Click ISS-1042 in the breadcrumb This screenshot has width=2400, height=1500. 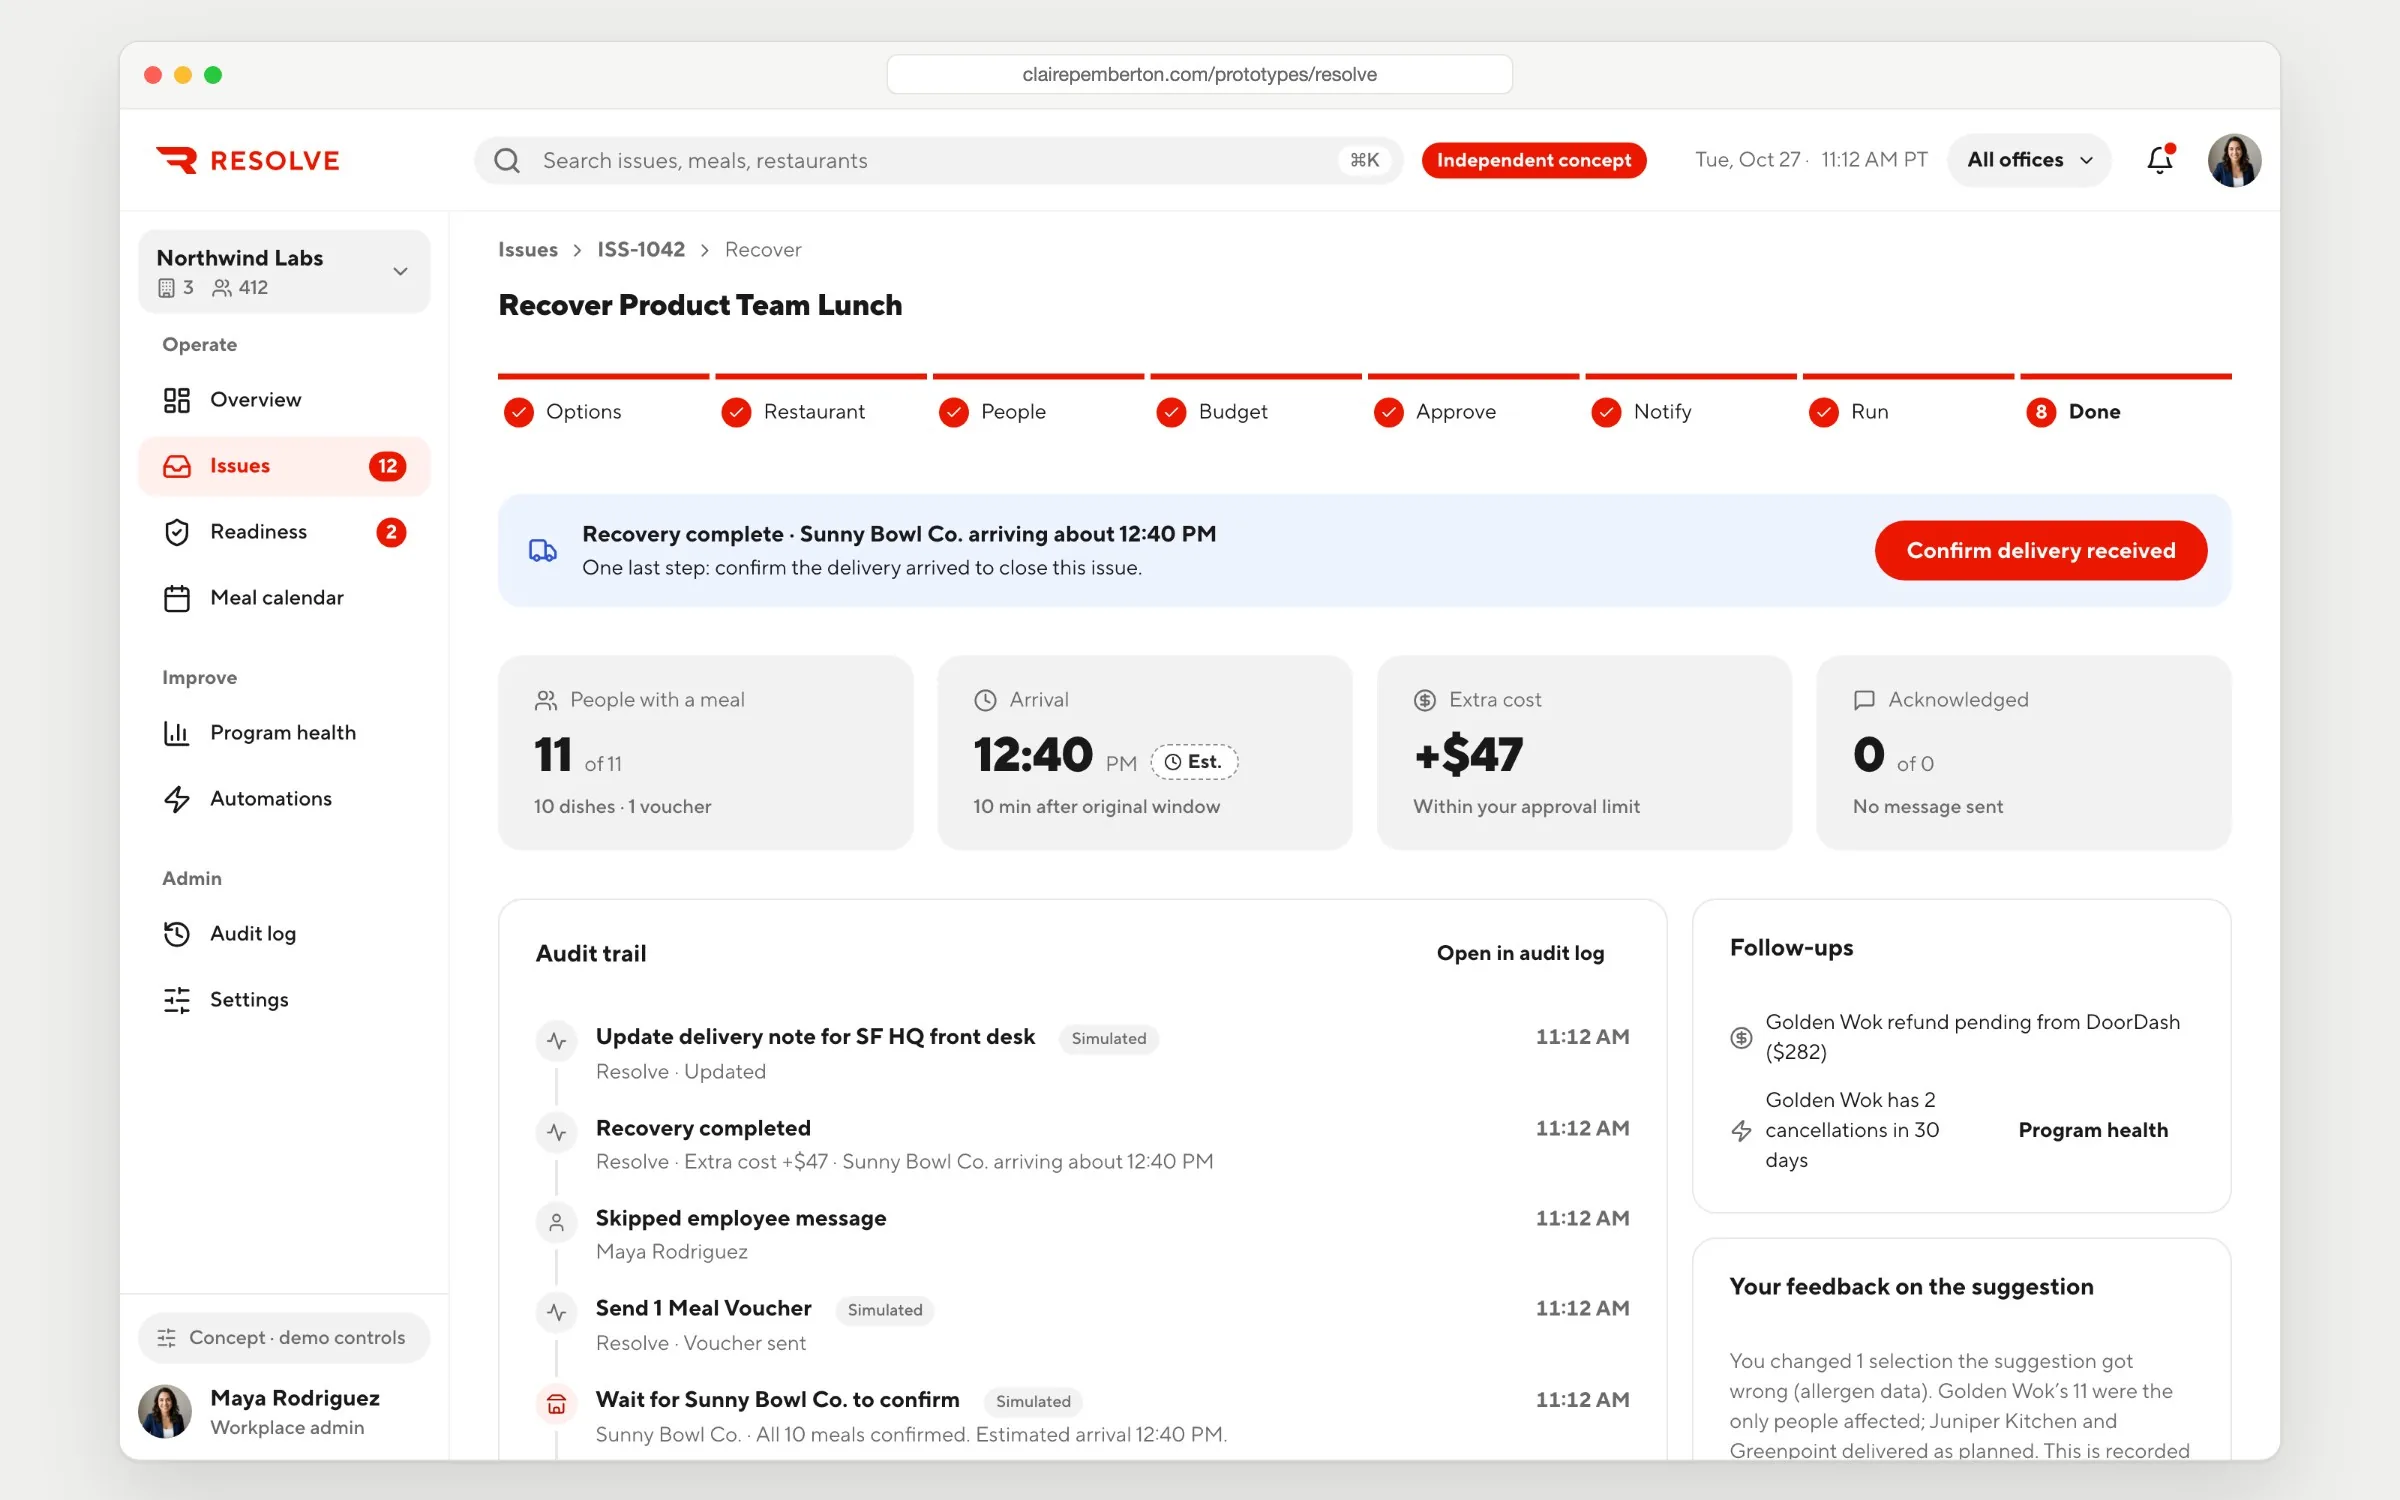point(641,249)
